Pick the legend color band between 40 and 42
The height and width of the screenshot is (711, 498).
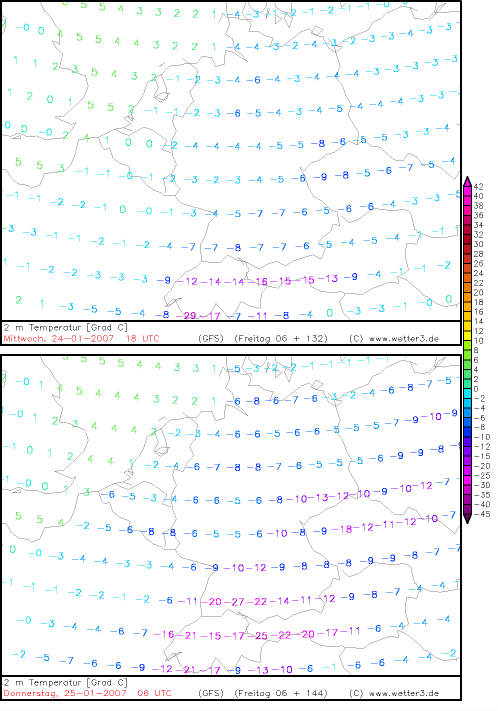coord(468,191)
